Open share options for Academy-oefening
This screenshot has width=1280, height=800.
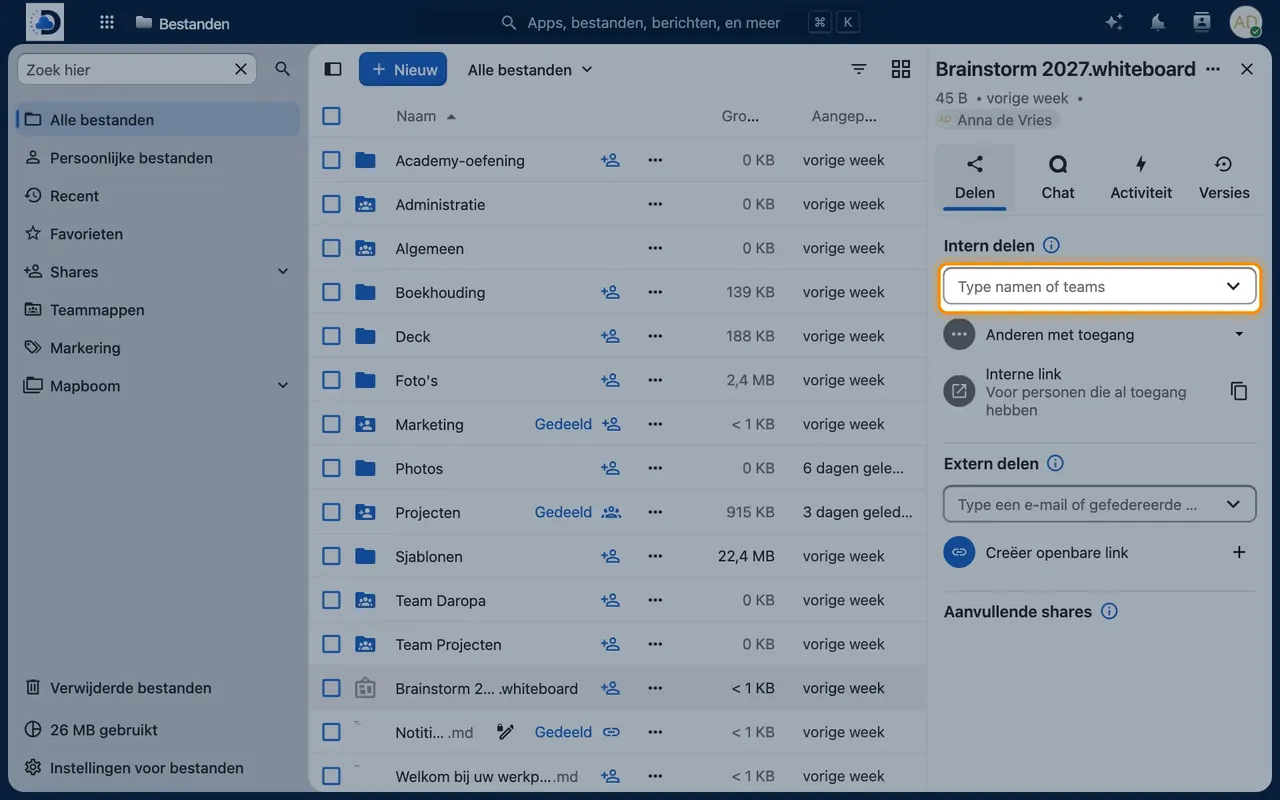tap(610, 160)
